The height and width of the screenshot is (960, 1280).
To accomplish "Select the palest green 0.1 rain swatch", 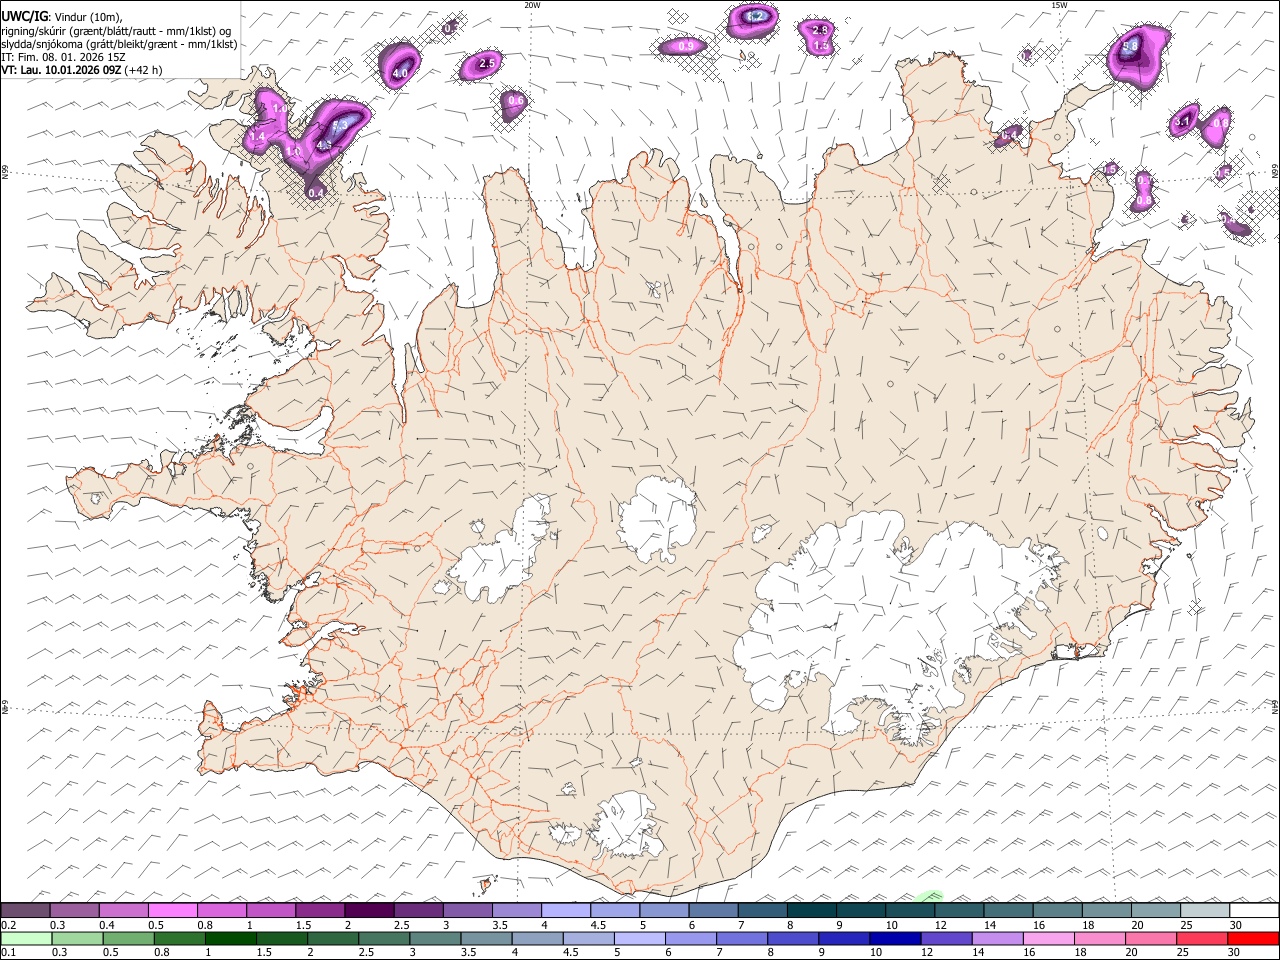I will (25, 939).
